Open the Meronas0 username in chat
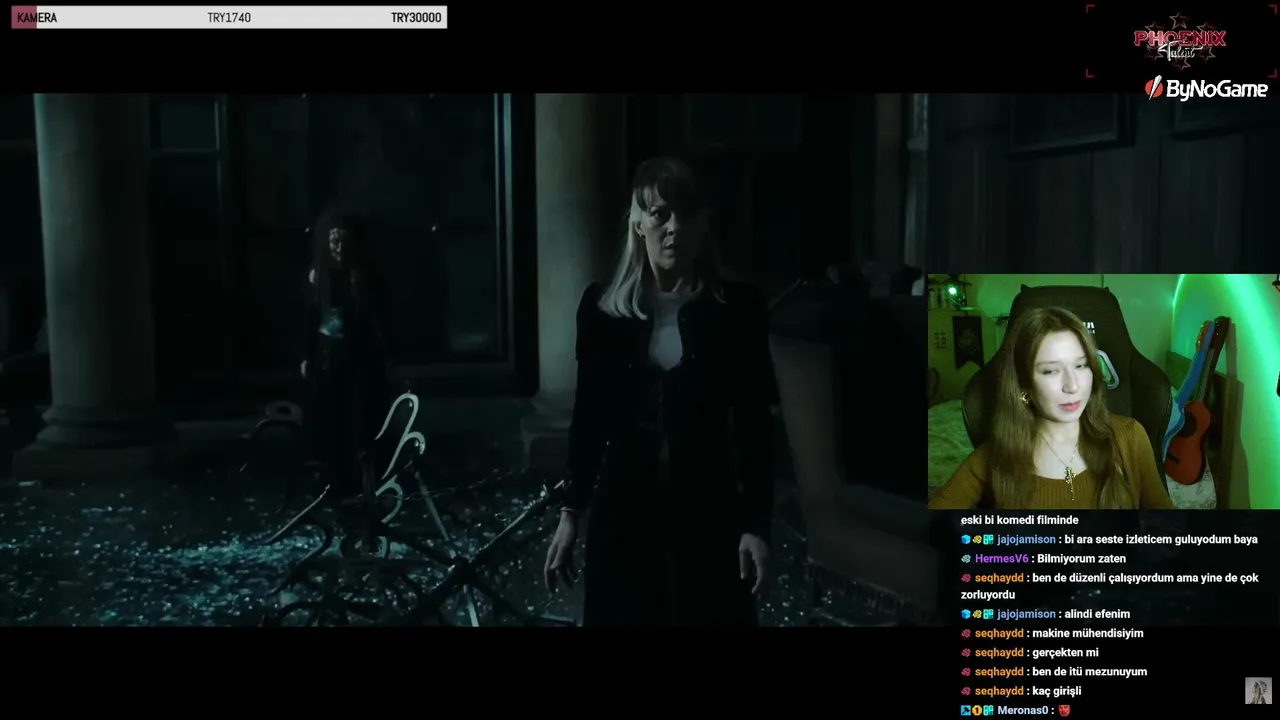 pyautogui.click(x=1023, y=710)
